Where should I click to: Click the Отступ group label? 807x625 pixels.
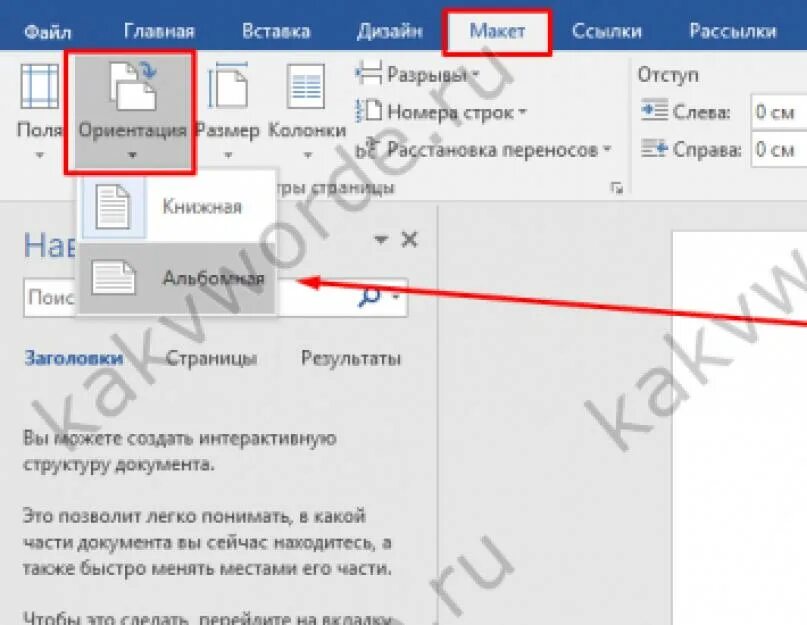coord(668,75)
